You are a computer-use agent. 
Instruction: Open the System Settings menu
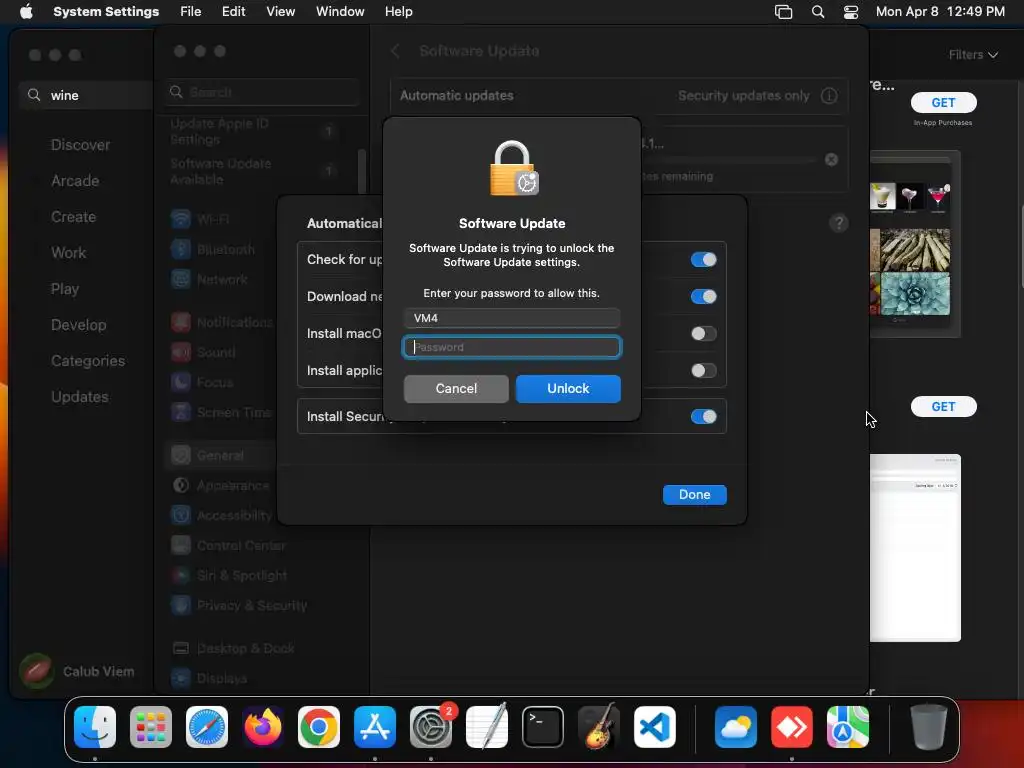point(106,12)
